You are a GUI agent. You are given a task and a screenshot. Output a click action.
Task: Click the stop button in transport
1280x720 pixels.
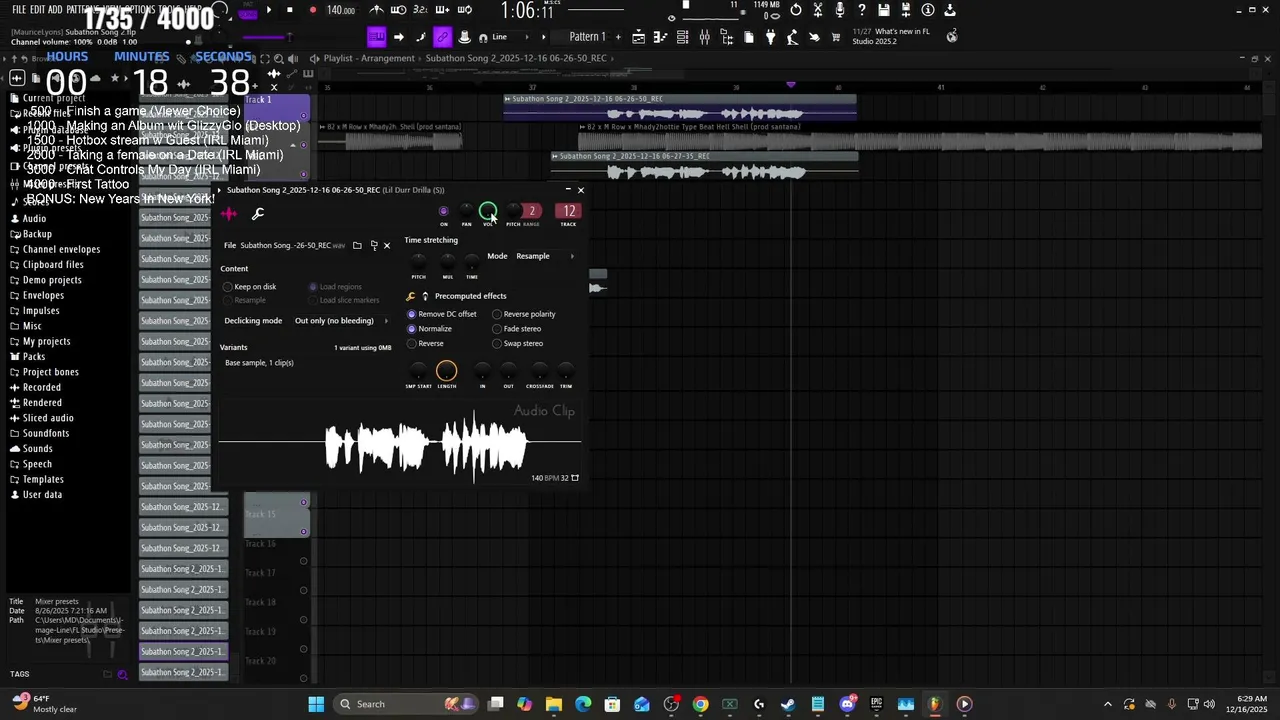coord(290,10)
